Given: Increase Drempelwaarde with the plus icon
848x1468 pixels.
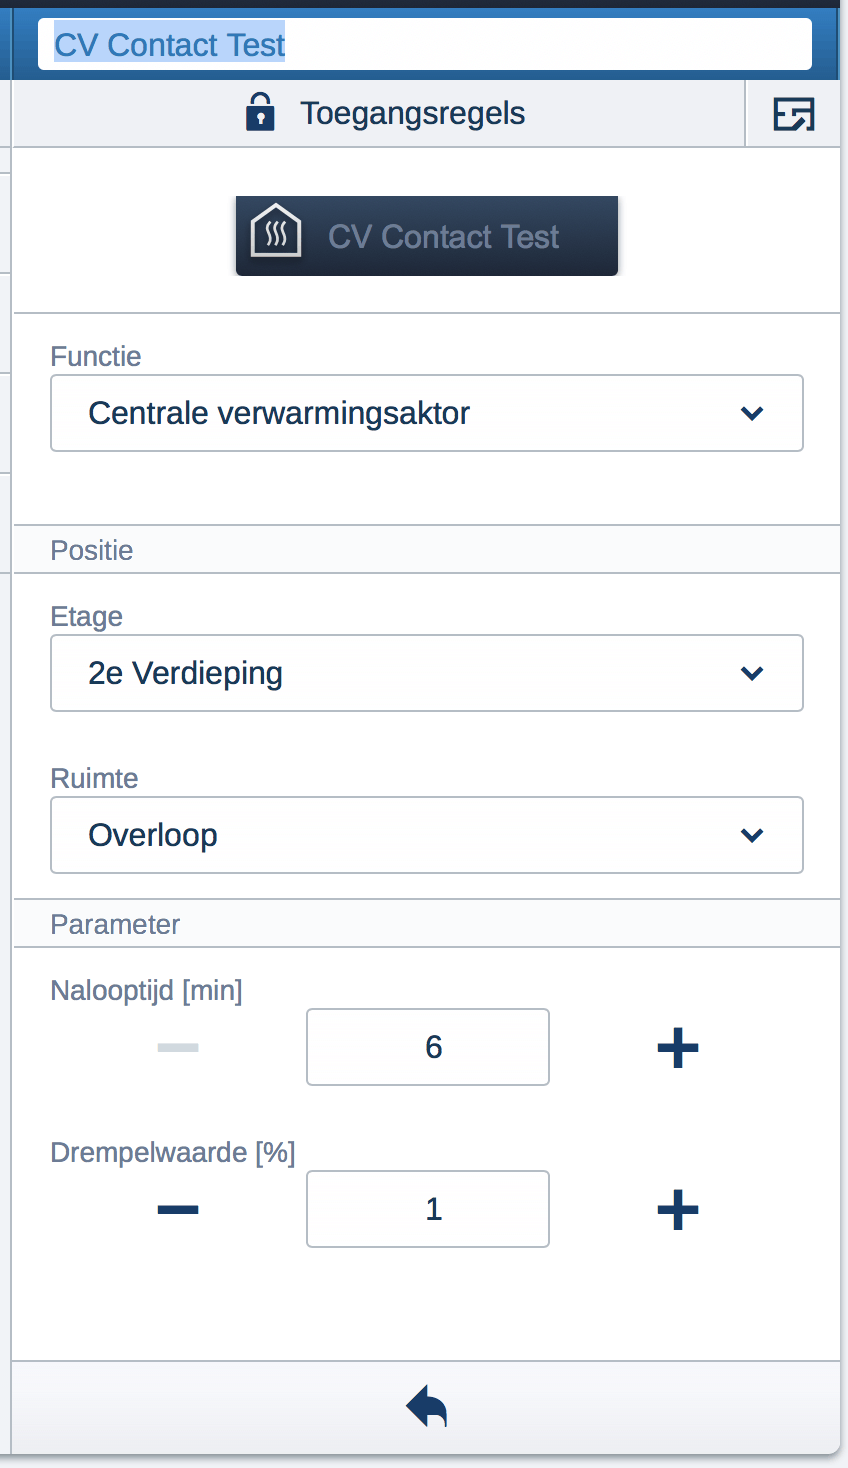Looking at the screenshot, I should point(677,1209).
